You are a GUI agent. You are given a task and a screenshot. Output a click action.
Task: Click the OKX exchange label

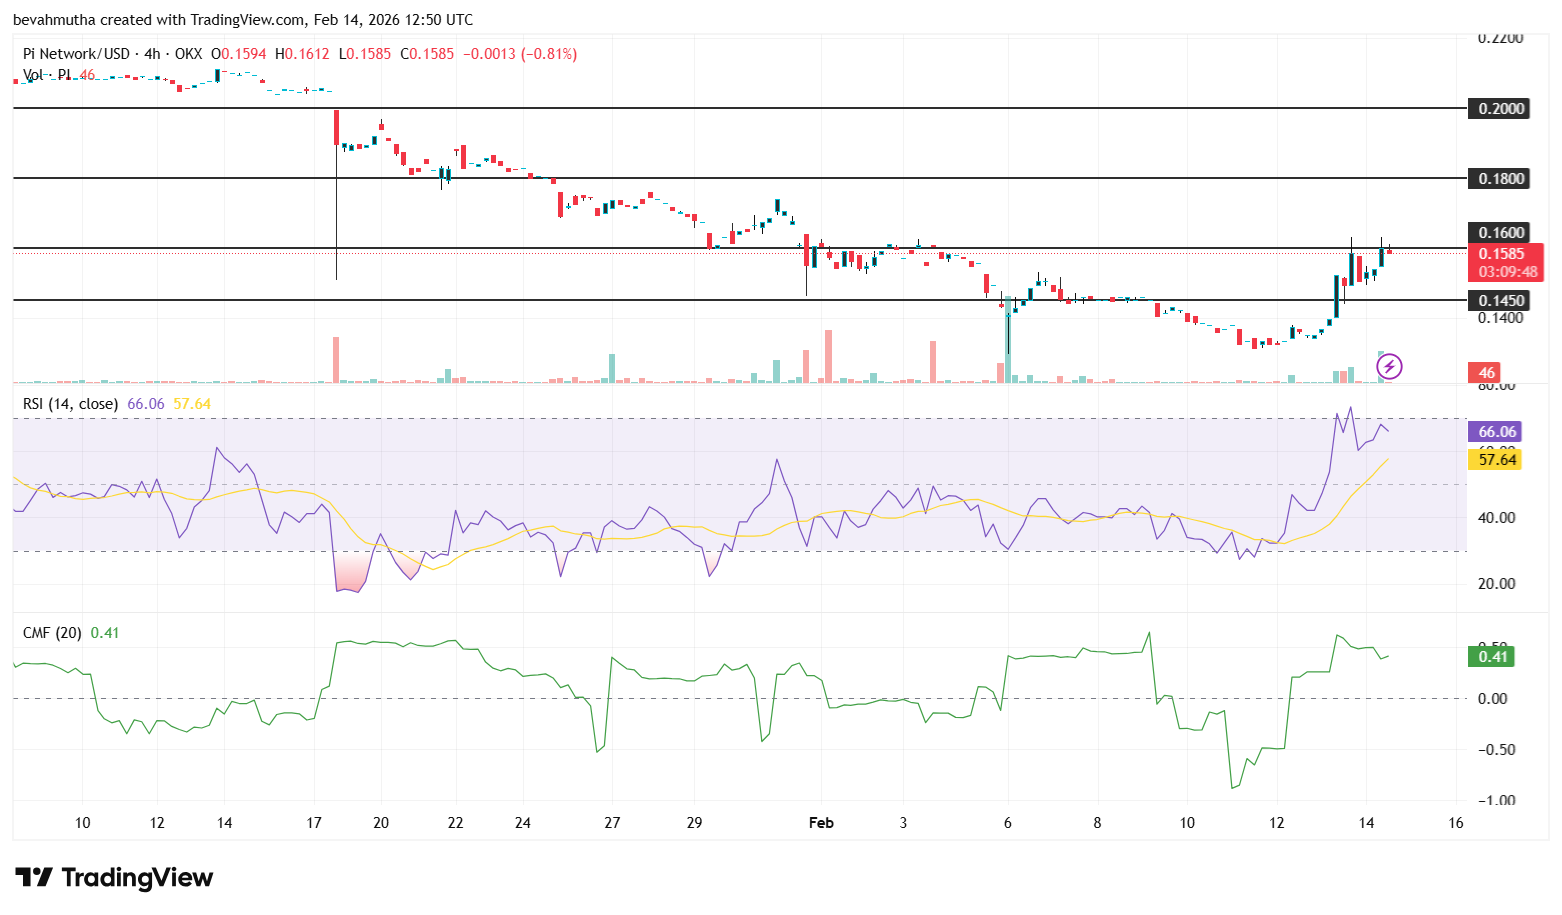(189, 54)
